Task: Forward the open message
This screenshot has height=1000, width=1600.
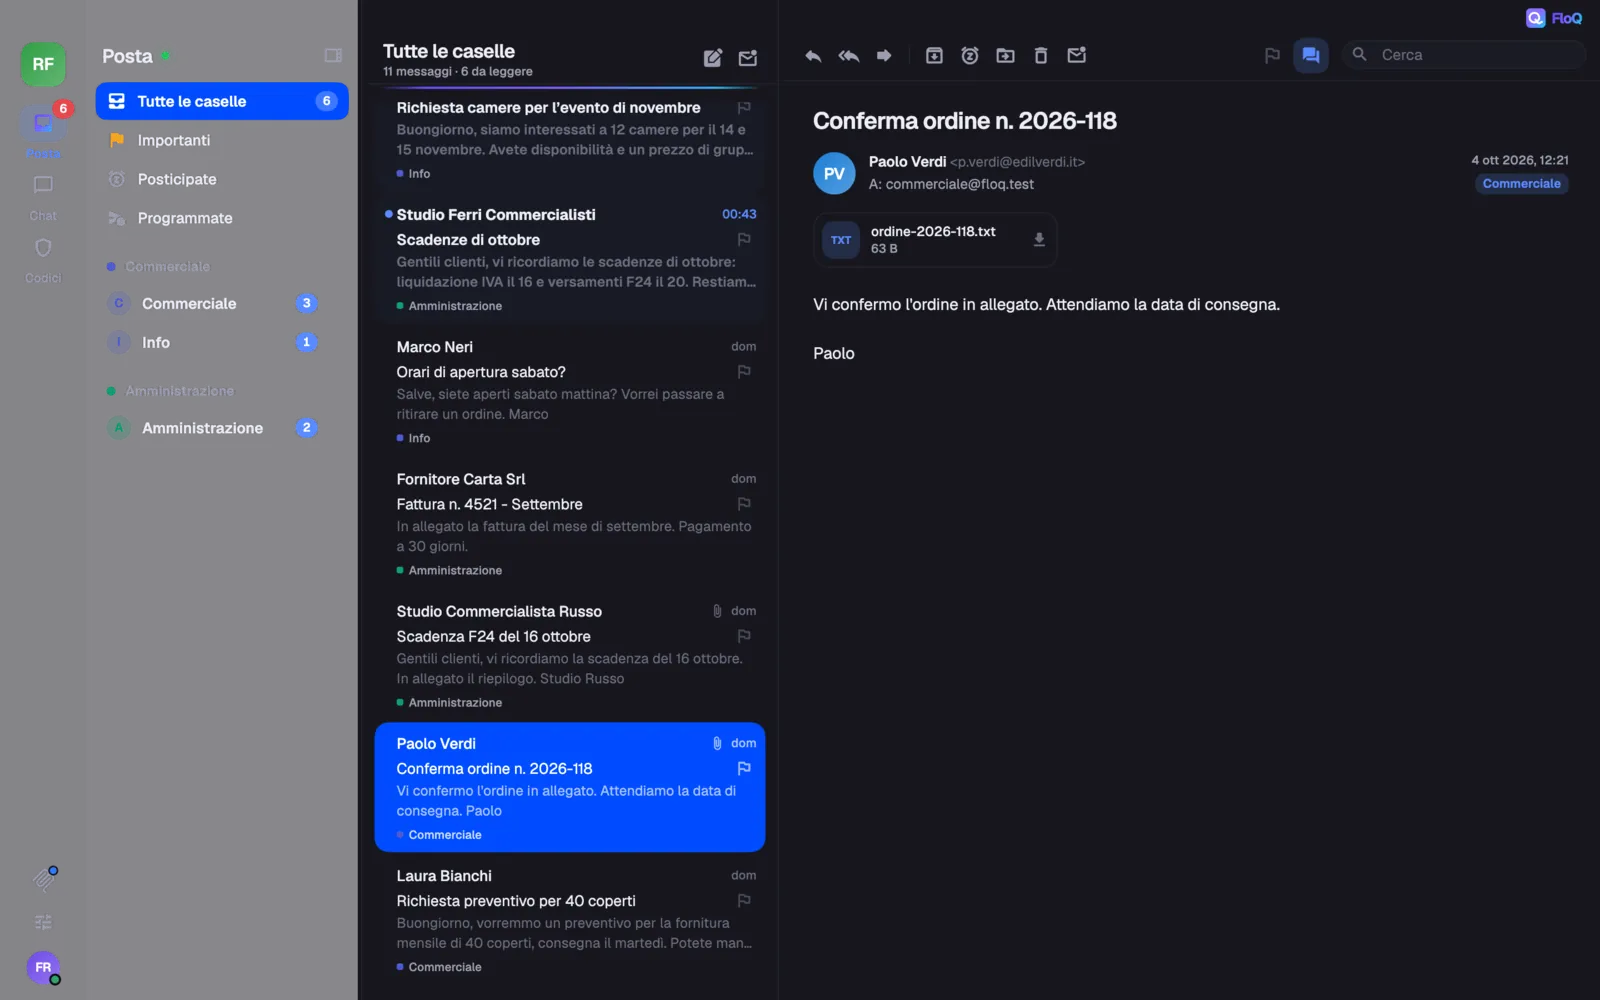Action: tap(884, 56)
